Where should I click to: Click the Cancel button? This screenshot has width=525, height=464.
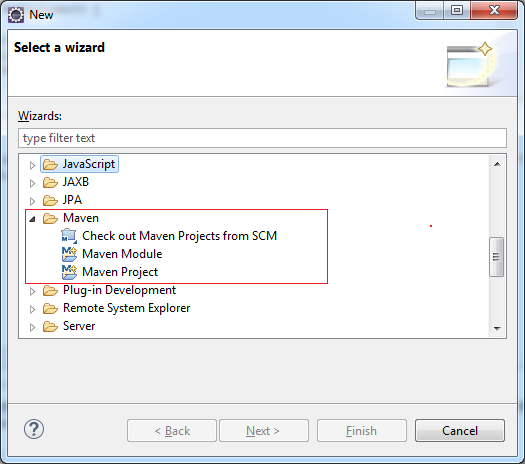click(460, 431)
